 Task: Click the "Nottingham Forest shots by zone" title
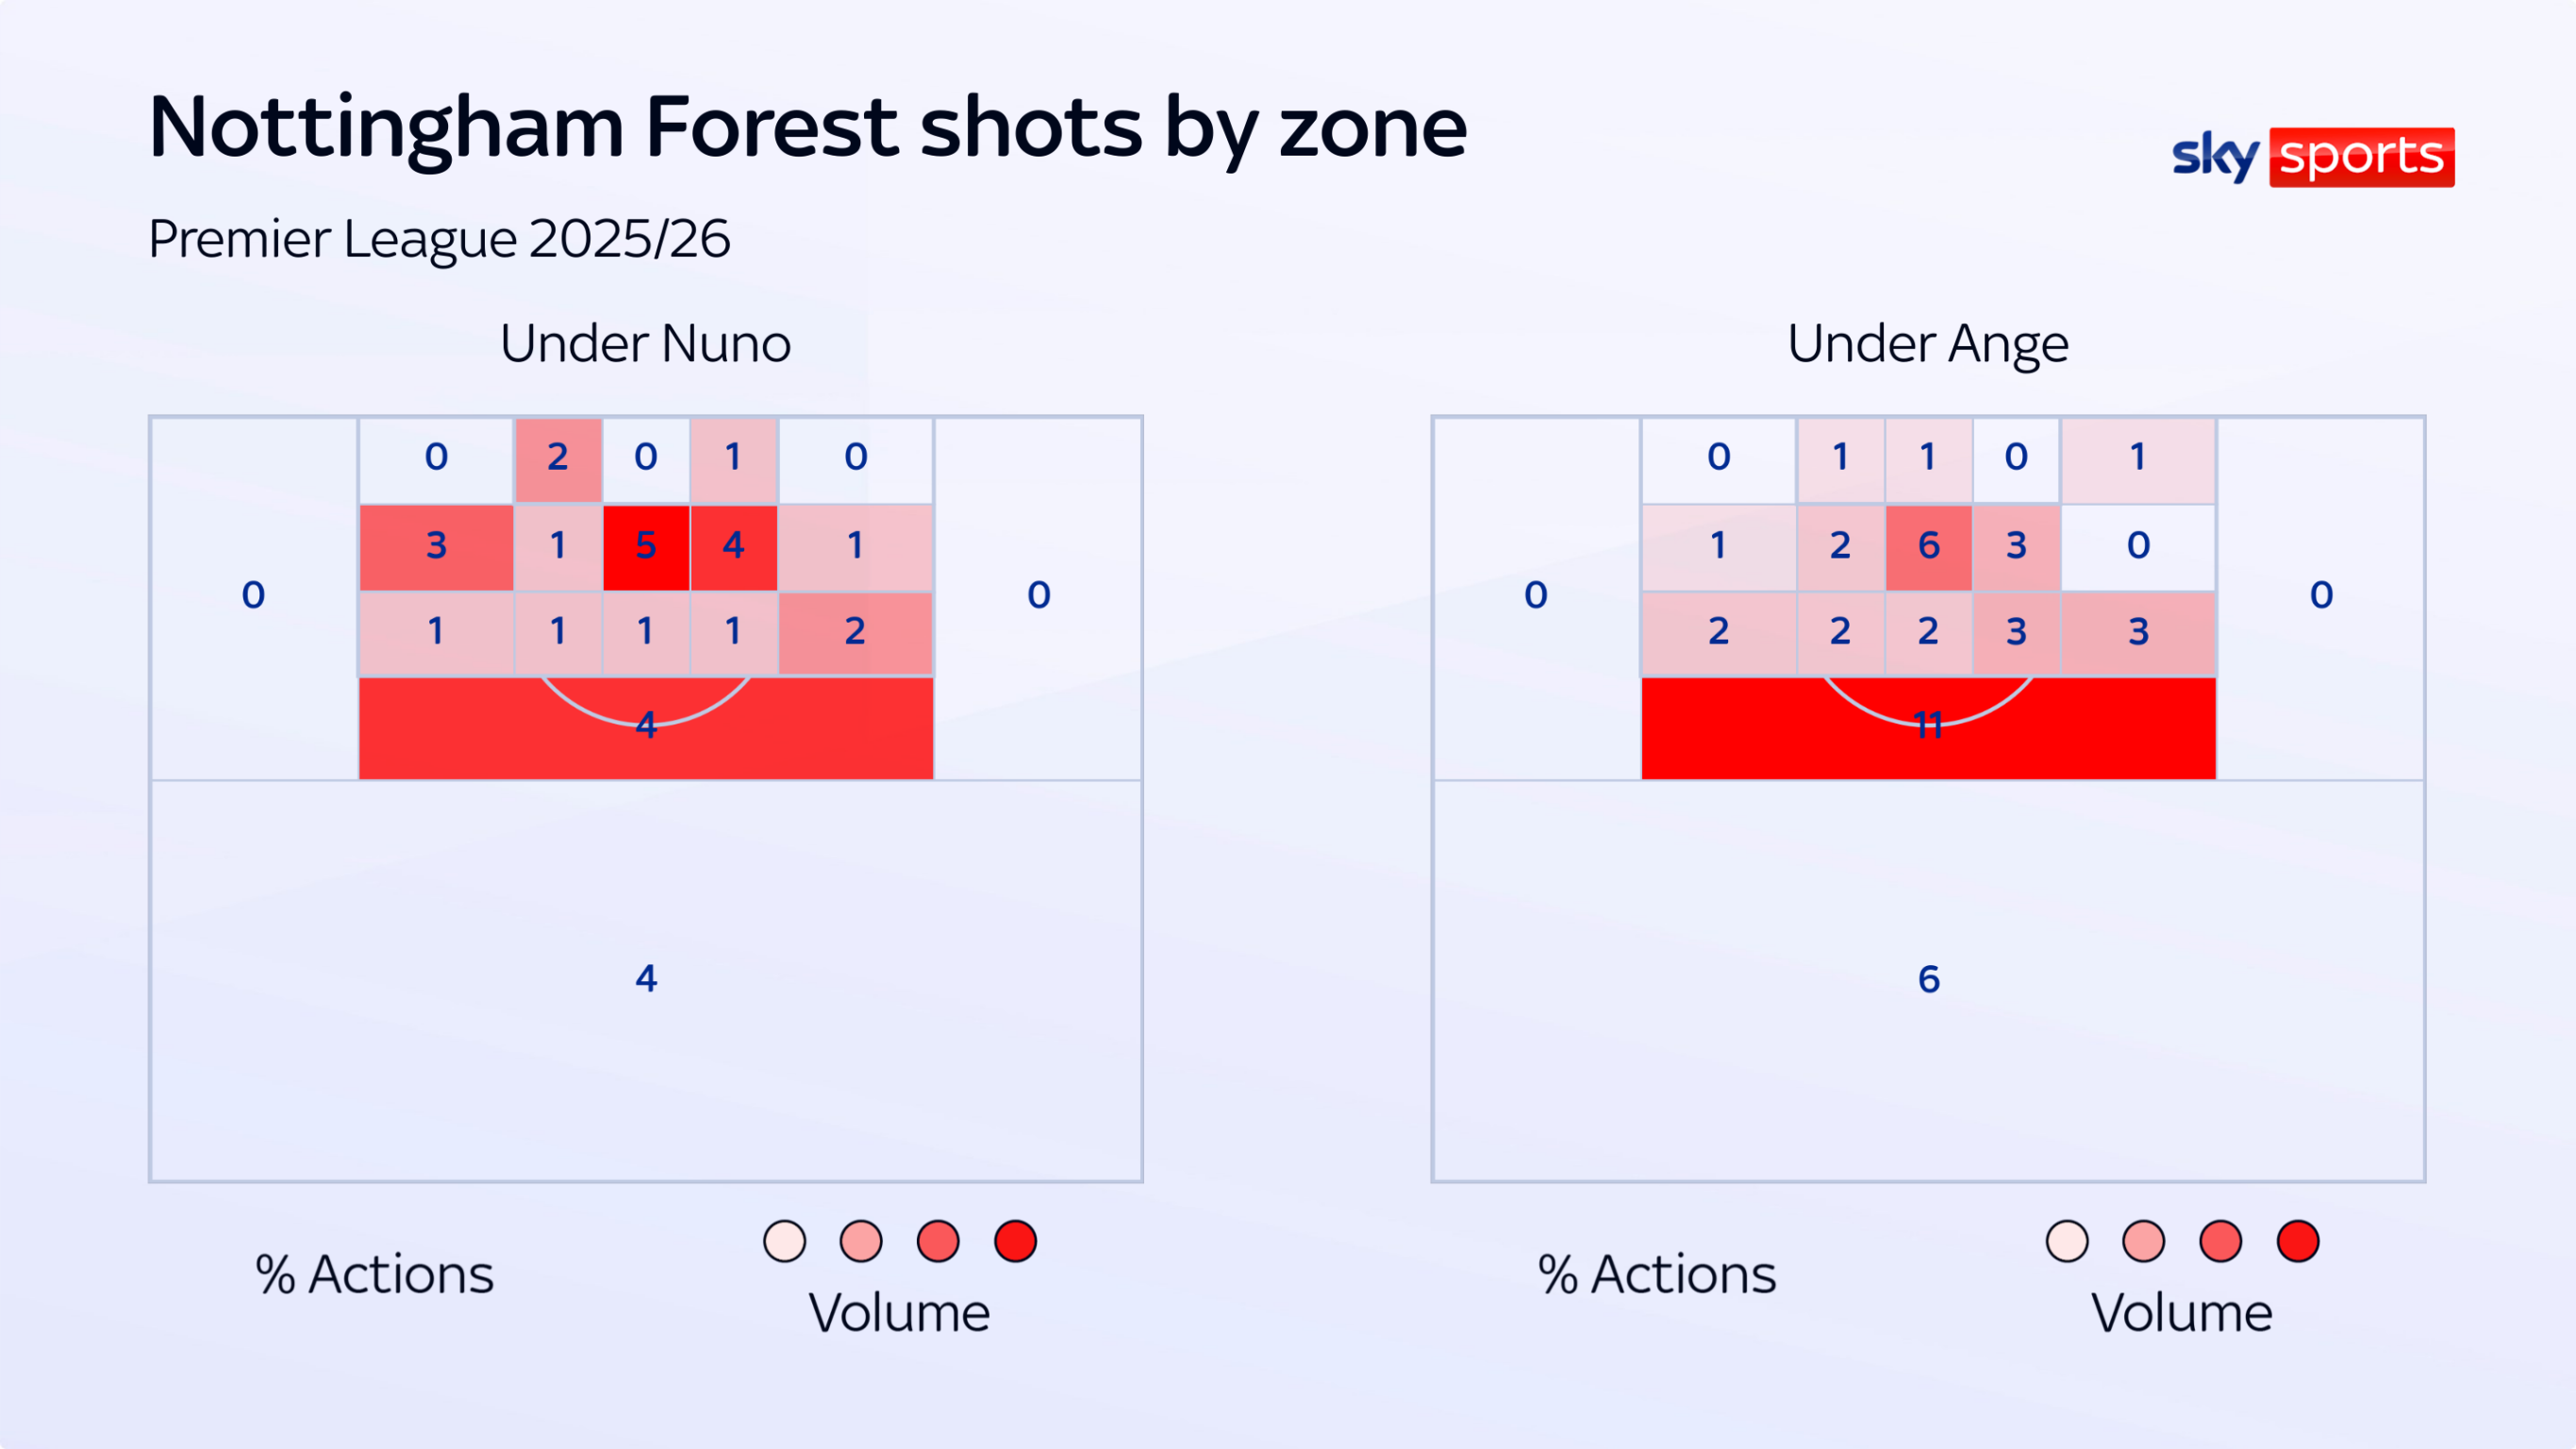807,128
